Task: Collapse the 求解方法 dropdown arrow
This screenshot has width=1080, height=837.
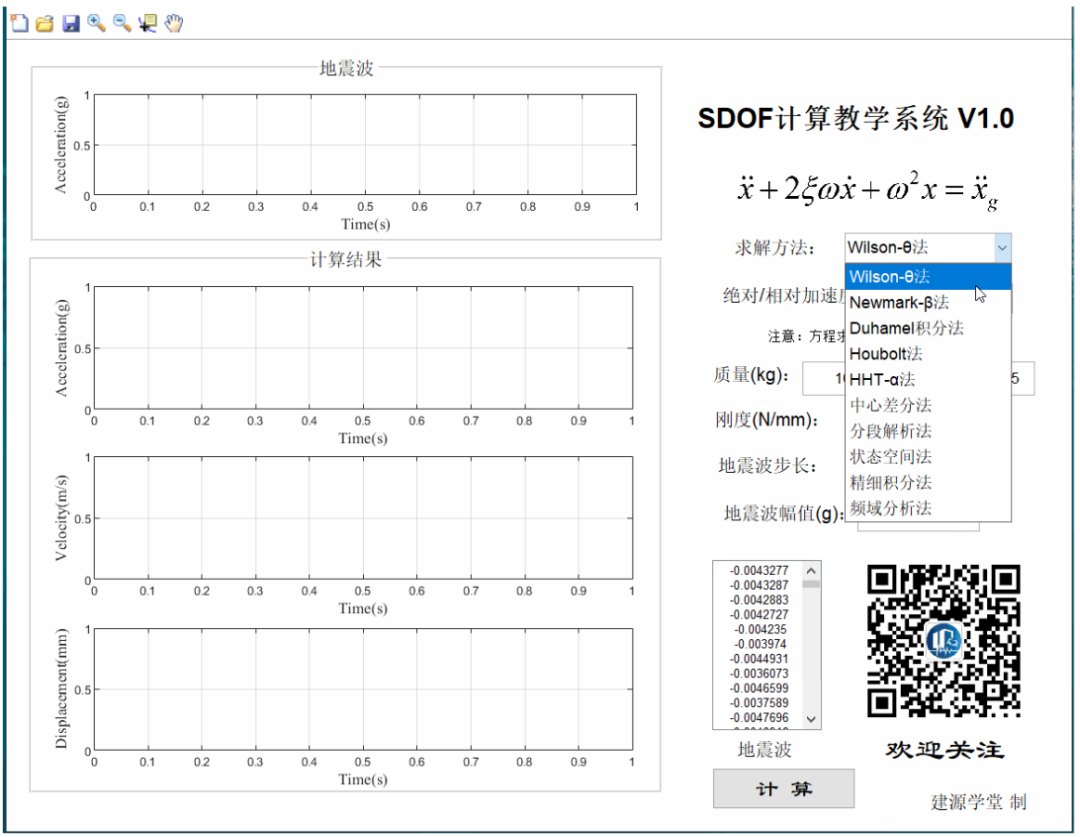Action: 1002,248
